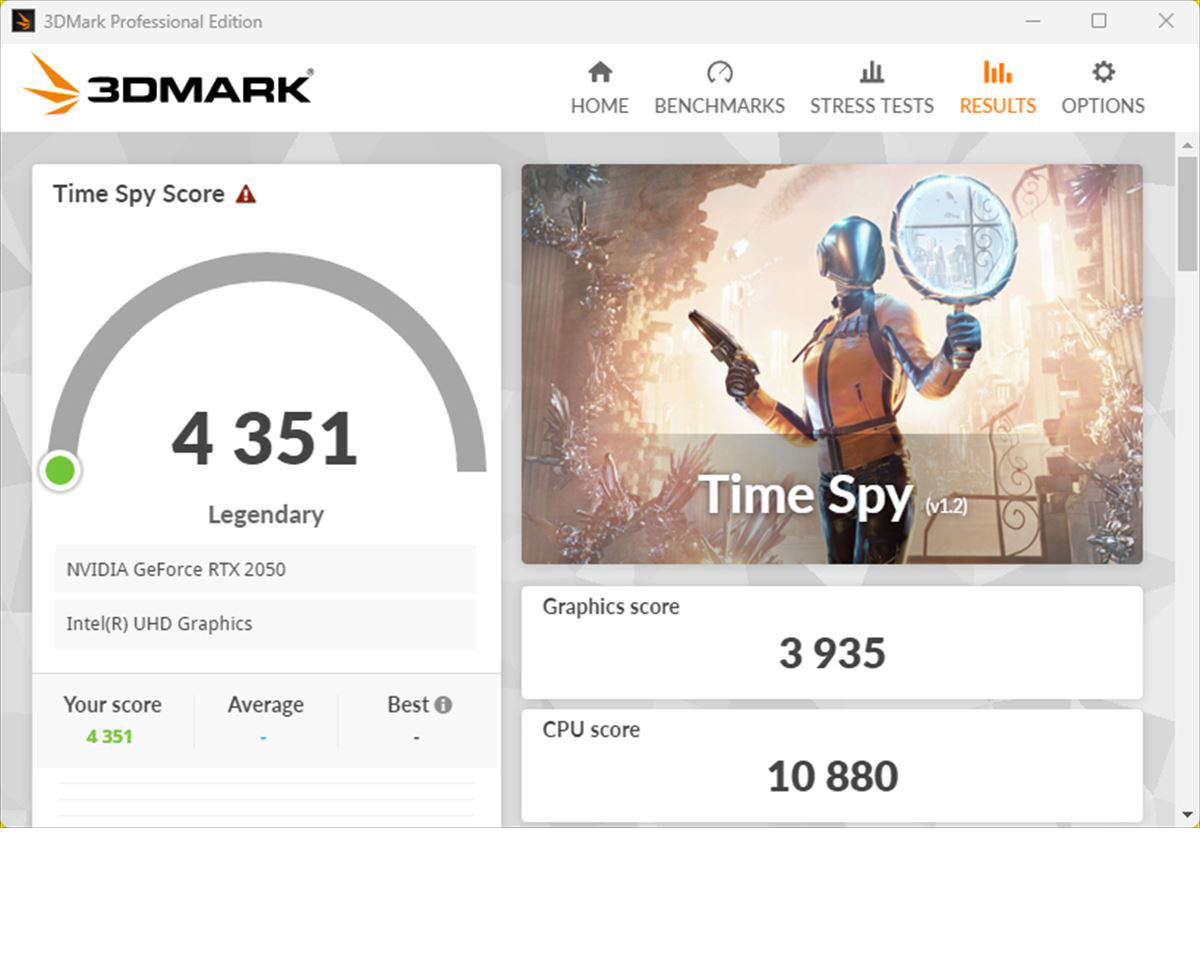The image size is (1200, 955).
Task: Go to the HOME section
Action: click(599, 88)
